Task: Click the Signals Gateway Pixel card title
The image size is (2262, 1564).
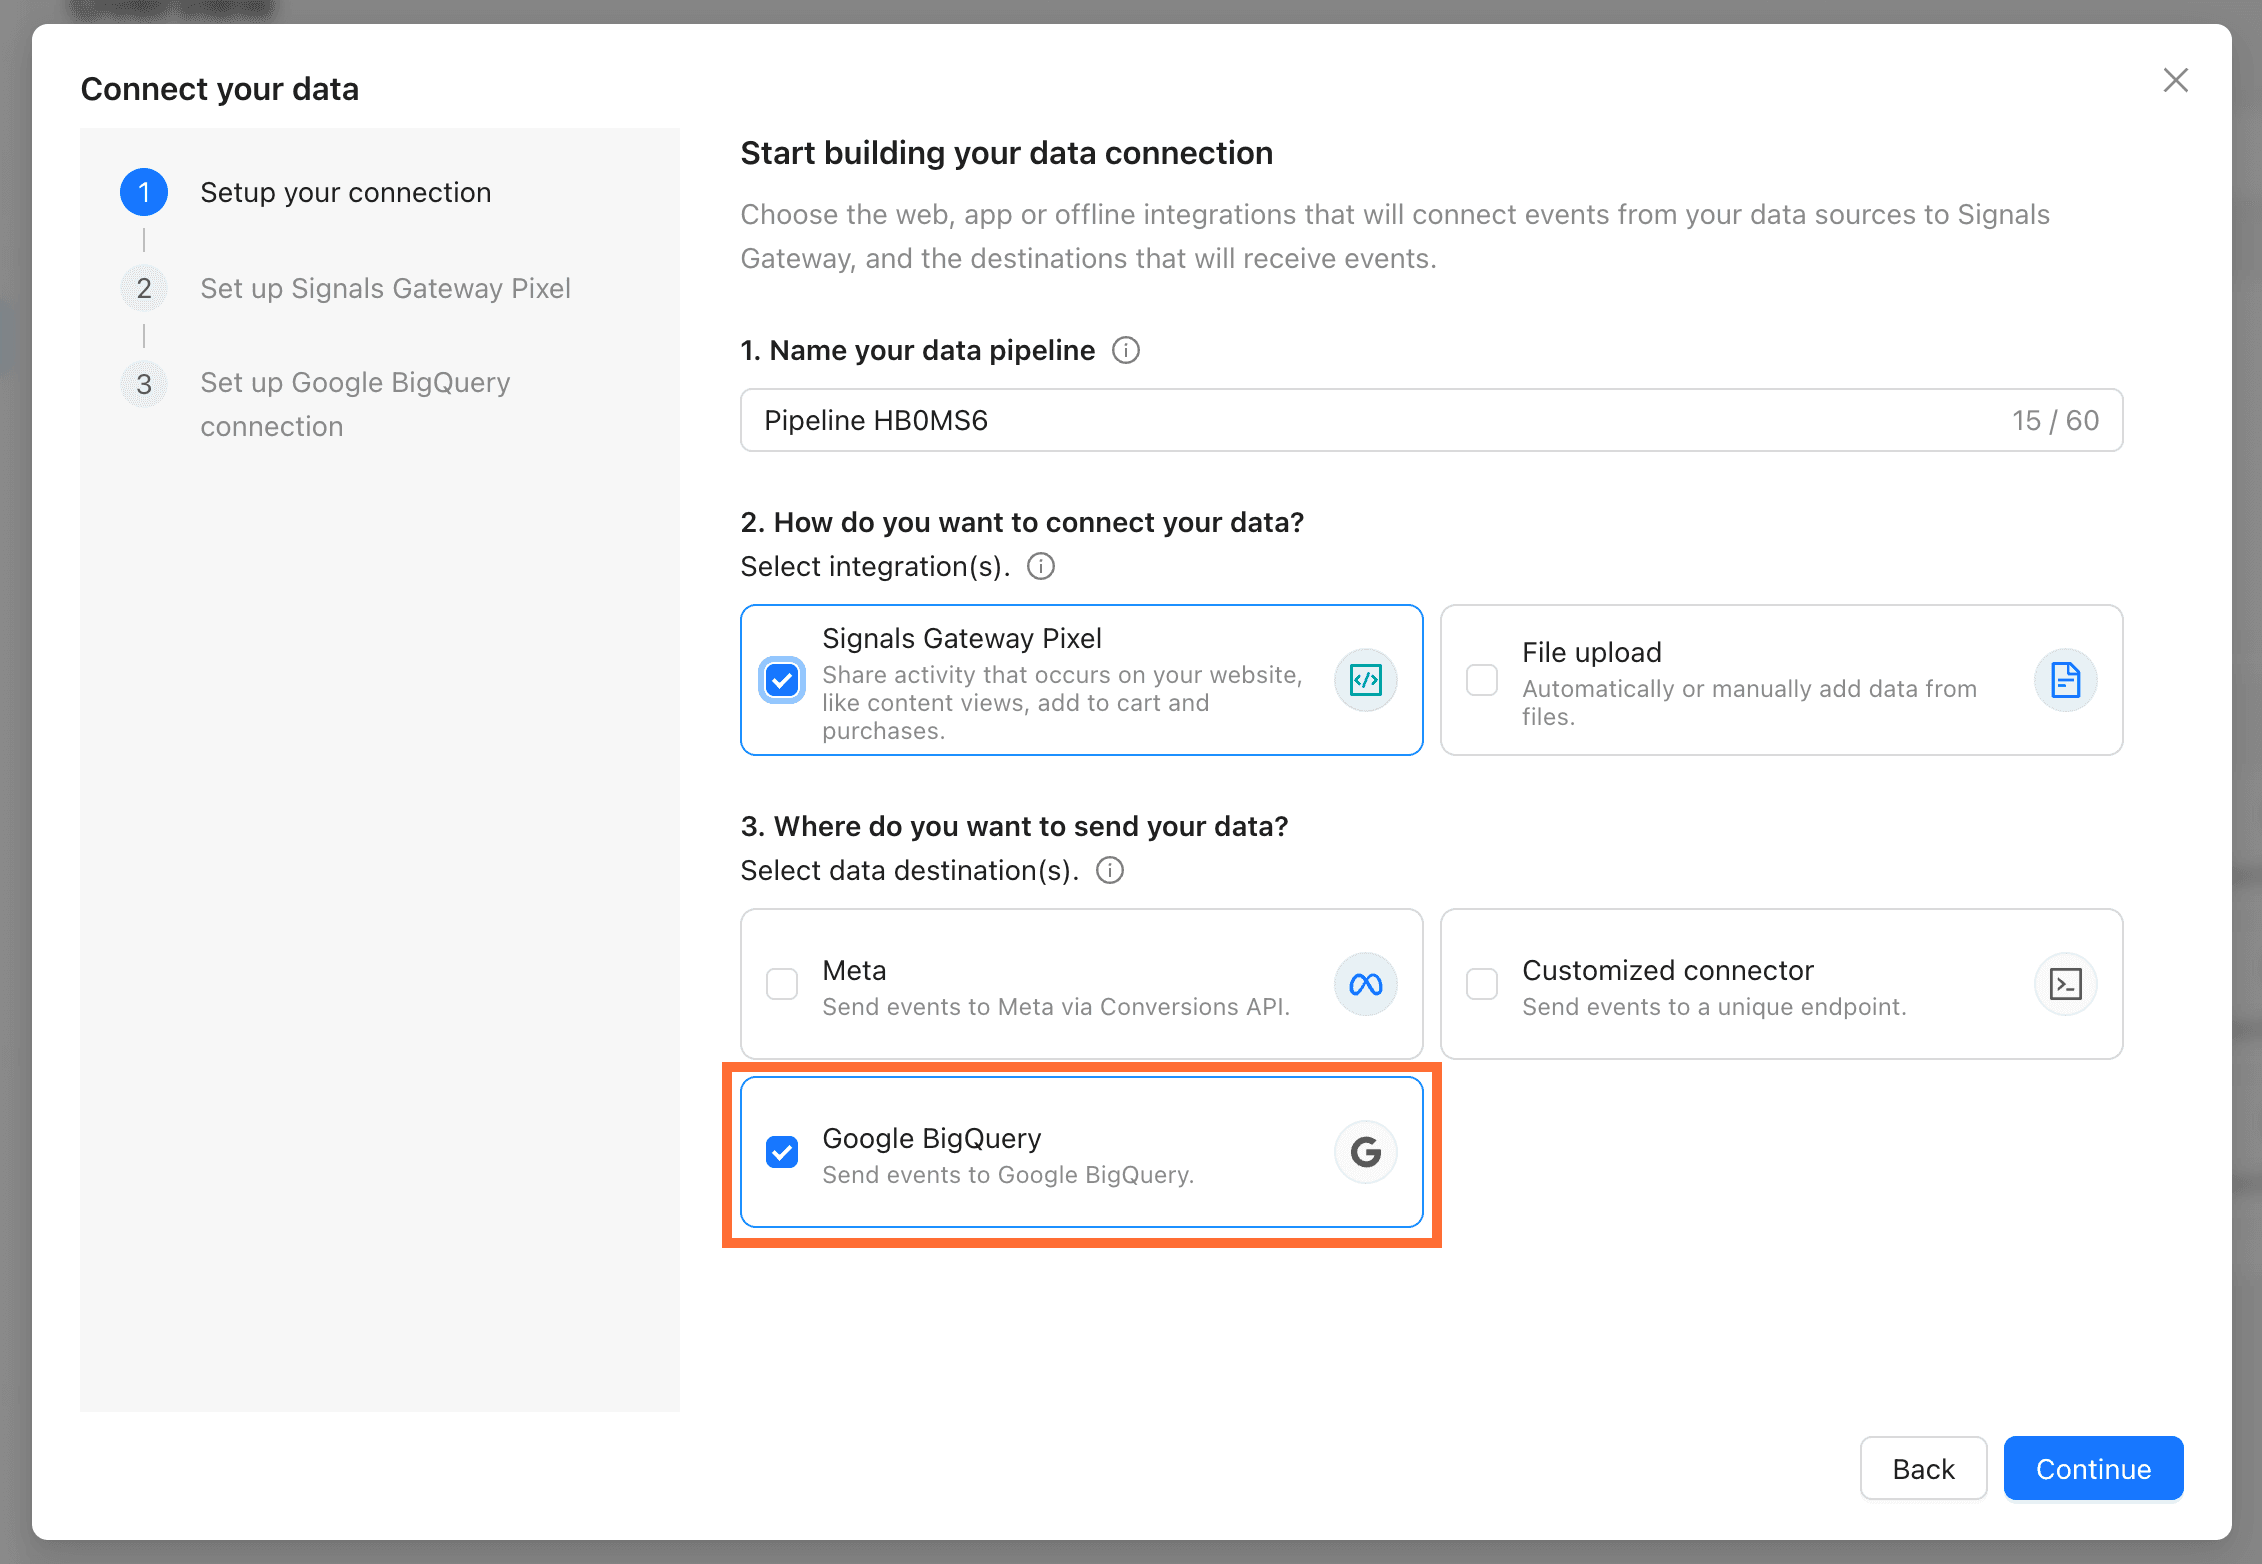Action: [961, 638]
